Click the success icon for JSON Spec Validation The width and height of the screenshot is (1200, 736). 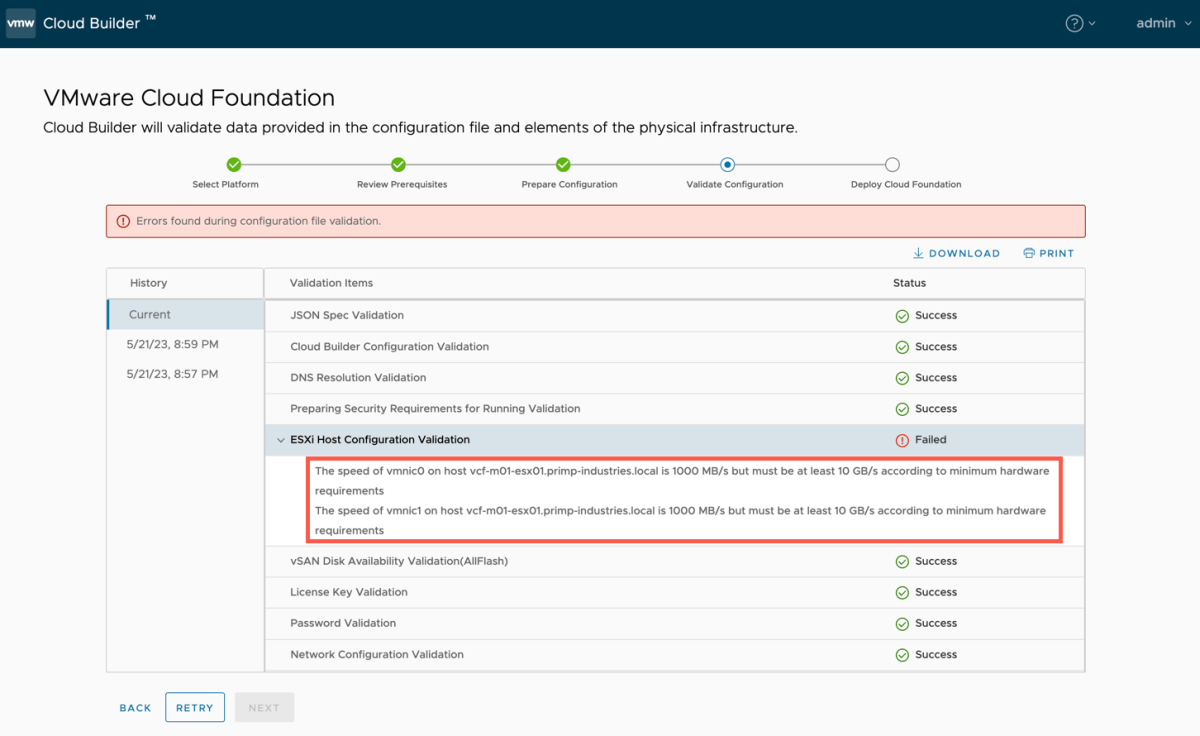coord(902,316)
